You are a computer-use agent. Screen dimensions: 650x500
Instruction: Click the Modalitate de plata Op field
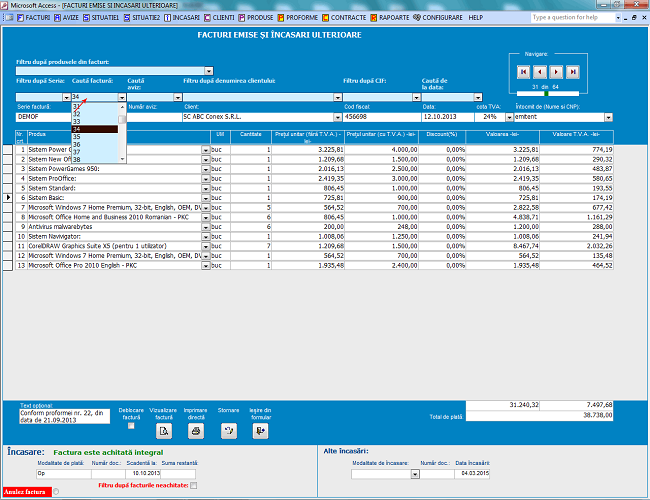point(64,474)
